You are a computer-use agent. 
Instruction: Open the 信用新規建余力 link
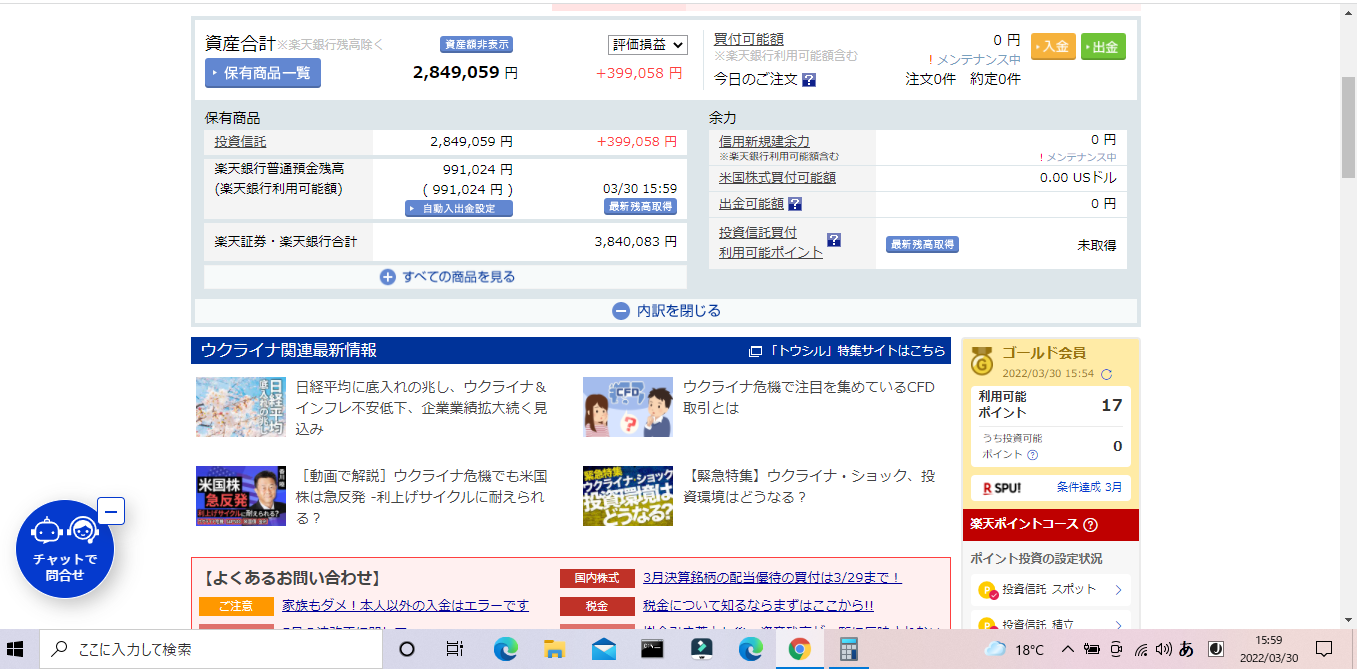tap(764, 142)
